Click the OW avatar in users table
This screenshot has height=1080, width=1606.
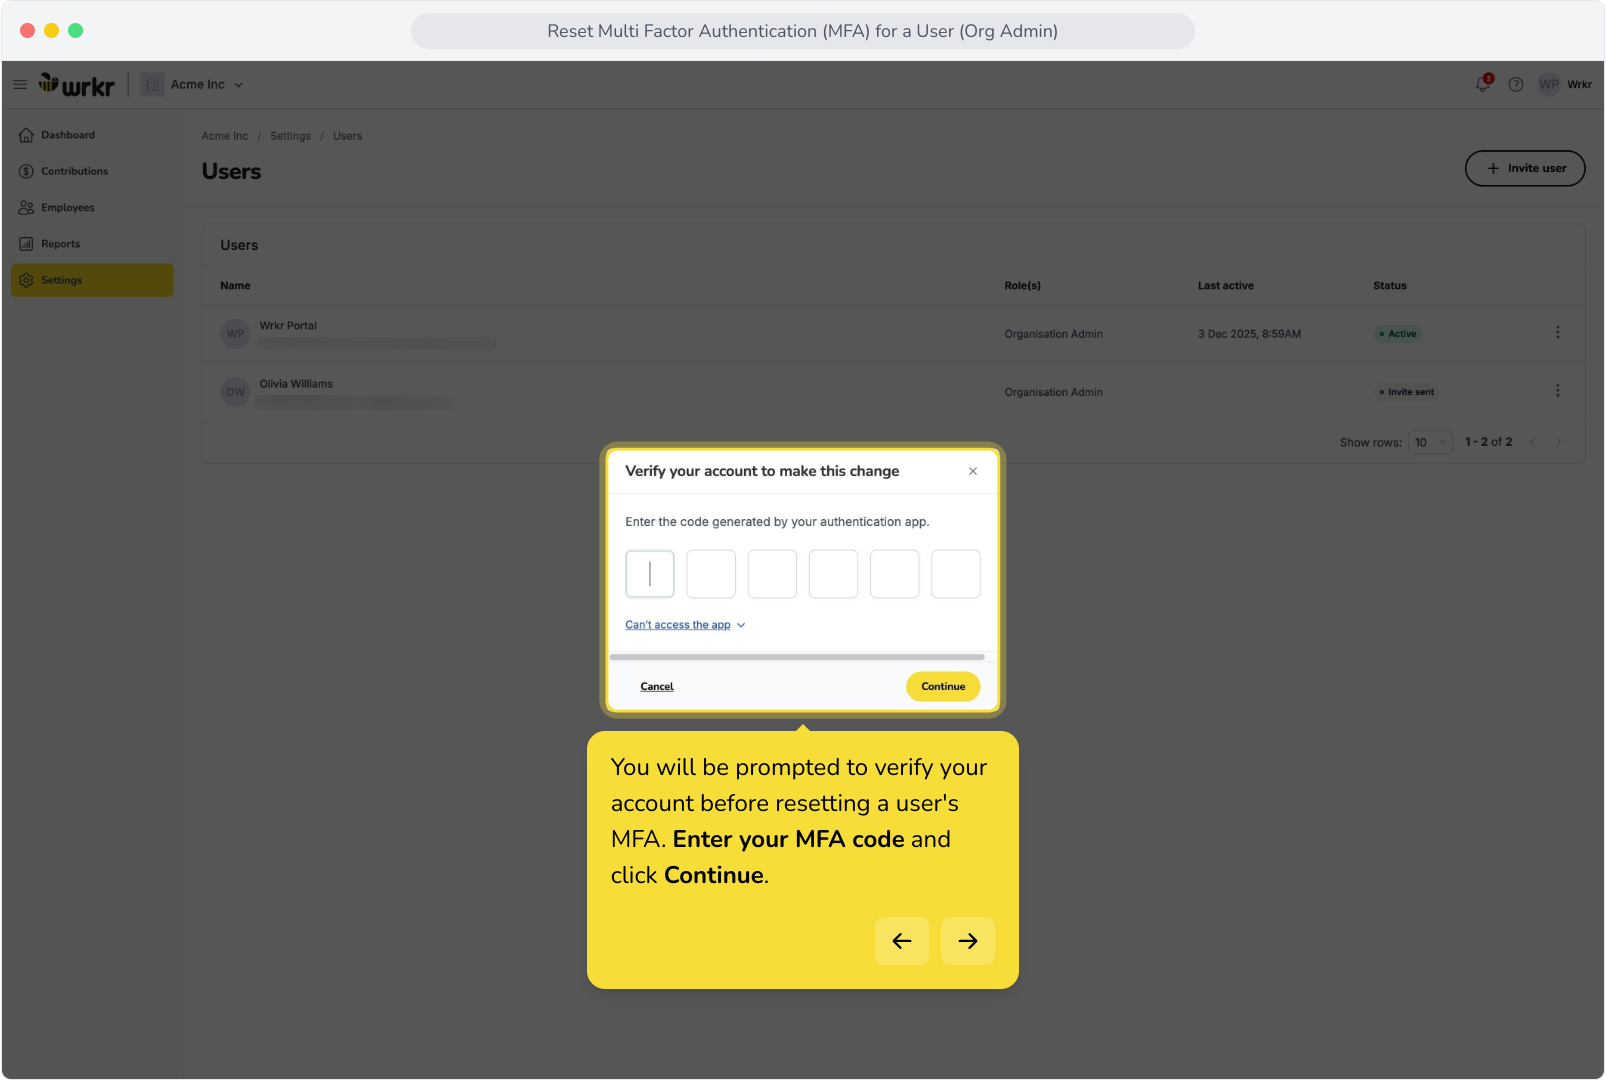click(235, 392)
